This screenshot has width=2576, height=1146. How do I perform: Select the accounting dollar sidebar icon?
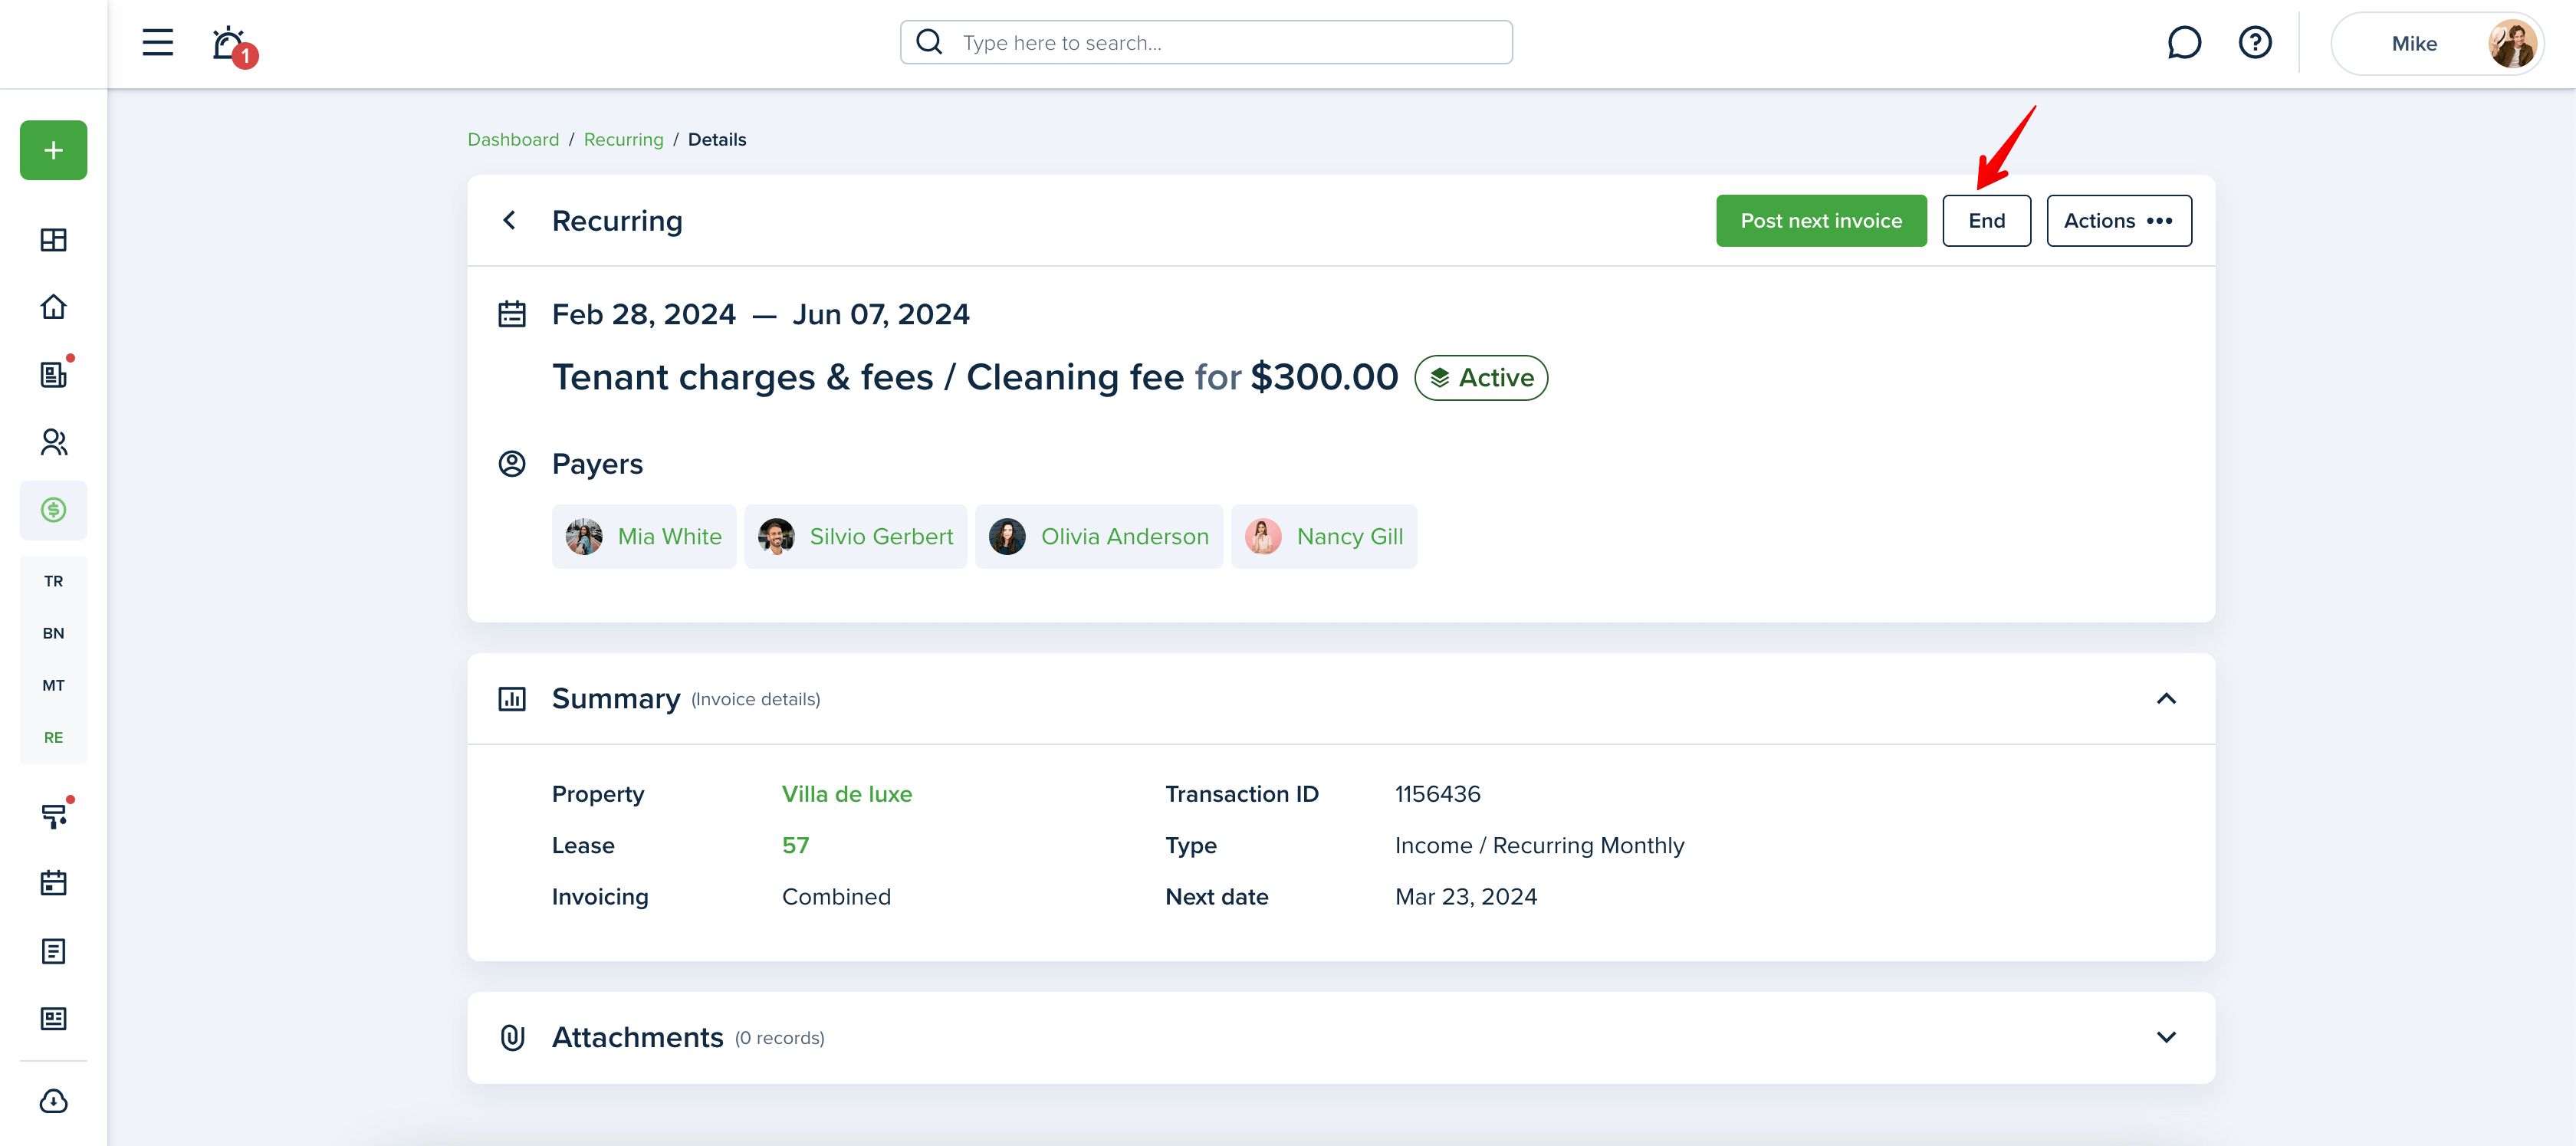coord(54,510)
